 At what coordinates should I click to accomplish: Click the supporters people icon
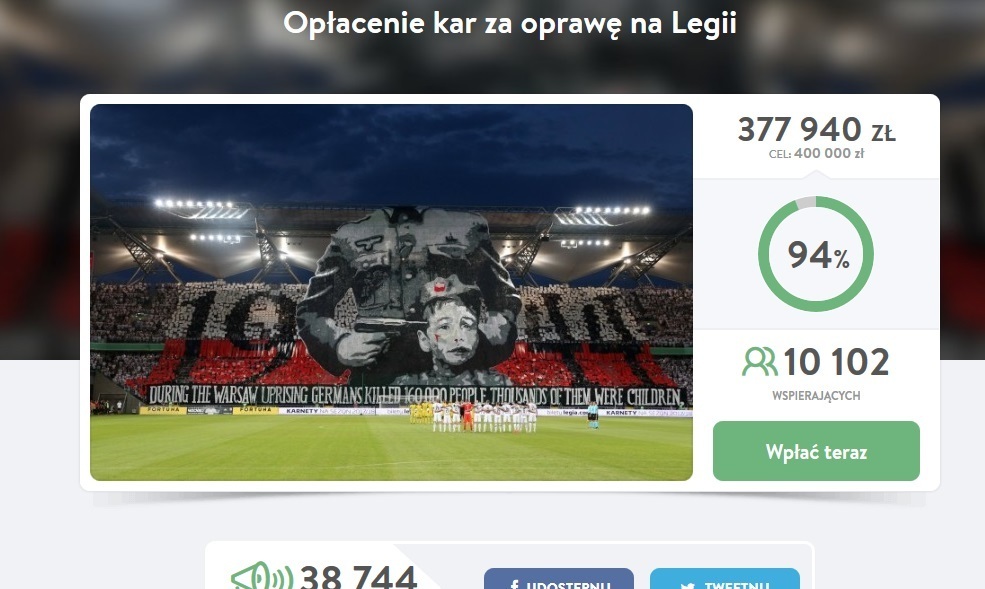point(759,362)
